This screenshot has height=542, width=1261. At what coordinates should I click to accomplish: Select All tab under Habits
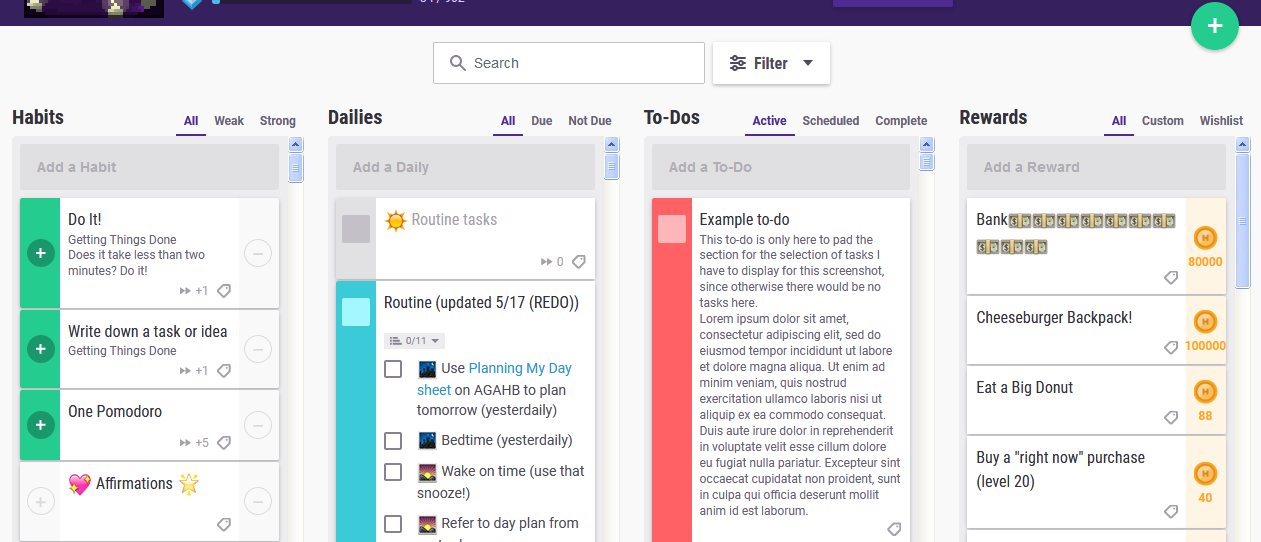pos(191,121)
